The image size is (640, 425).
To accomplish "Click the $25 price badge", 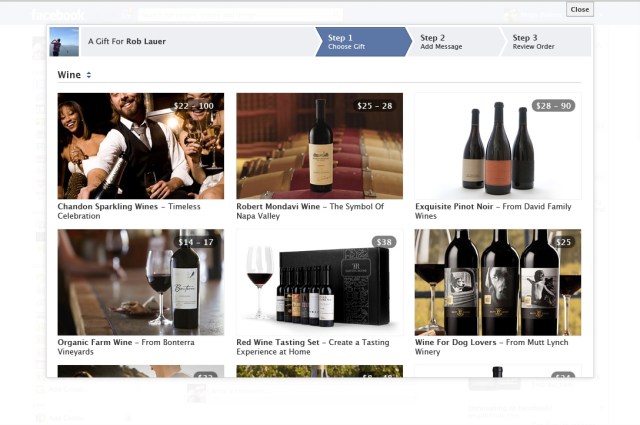I will point(563,242).
